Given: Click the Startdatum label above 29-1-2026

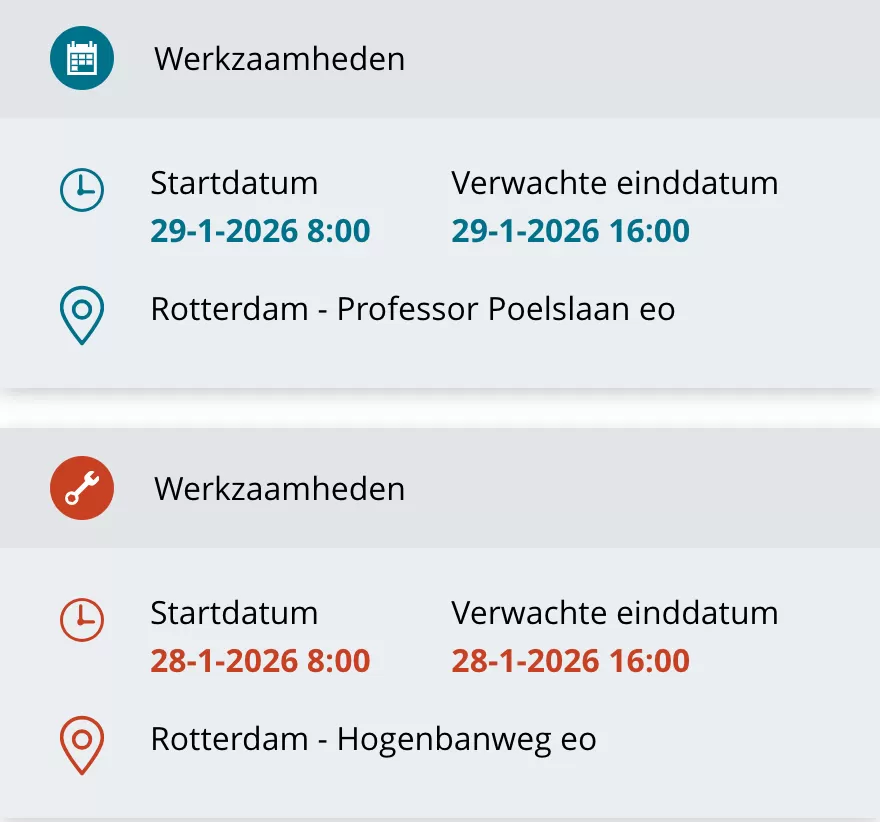Looking at the screenshot, I should 234,183.
